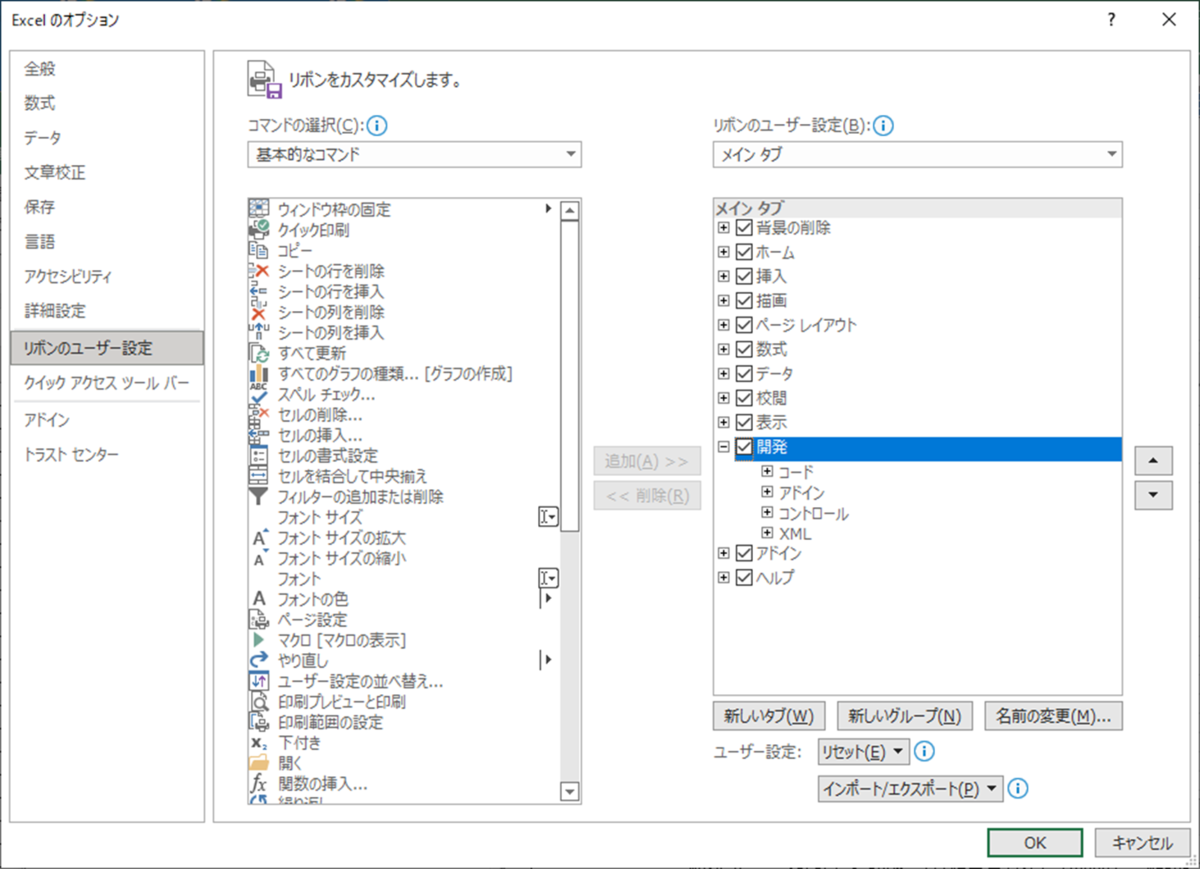Viewport: 1200px width, 869px height.
Task: Expand the コード group node
Action: [x=768, y=470]
